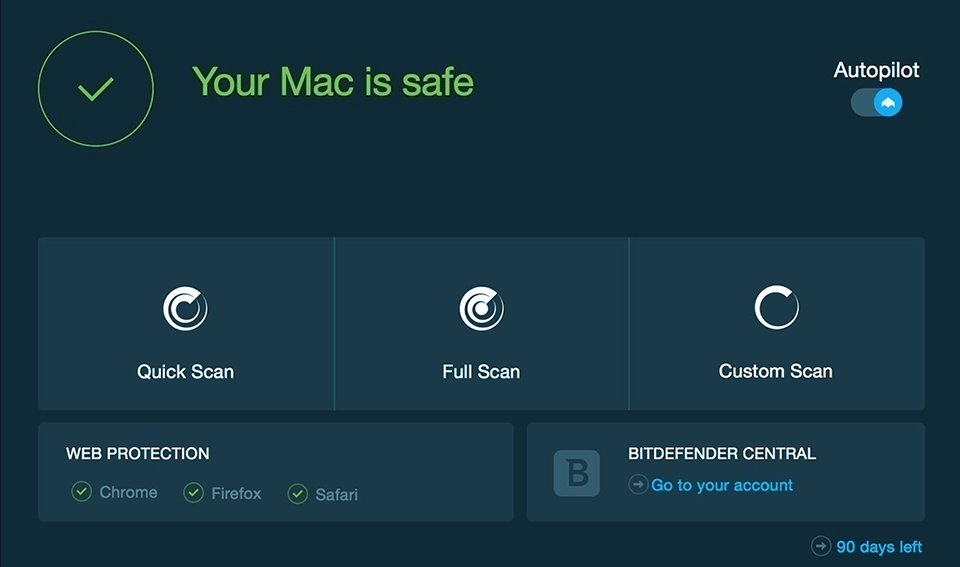Click the green safe status checkmark circle
Screen dimensions: 960x567
click(96, 89)
